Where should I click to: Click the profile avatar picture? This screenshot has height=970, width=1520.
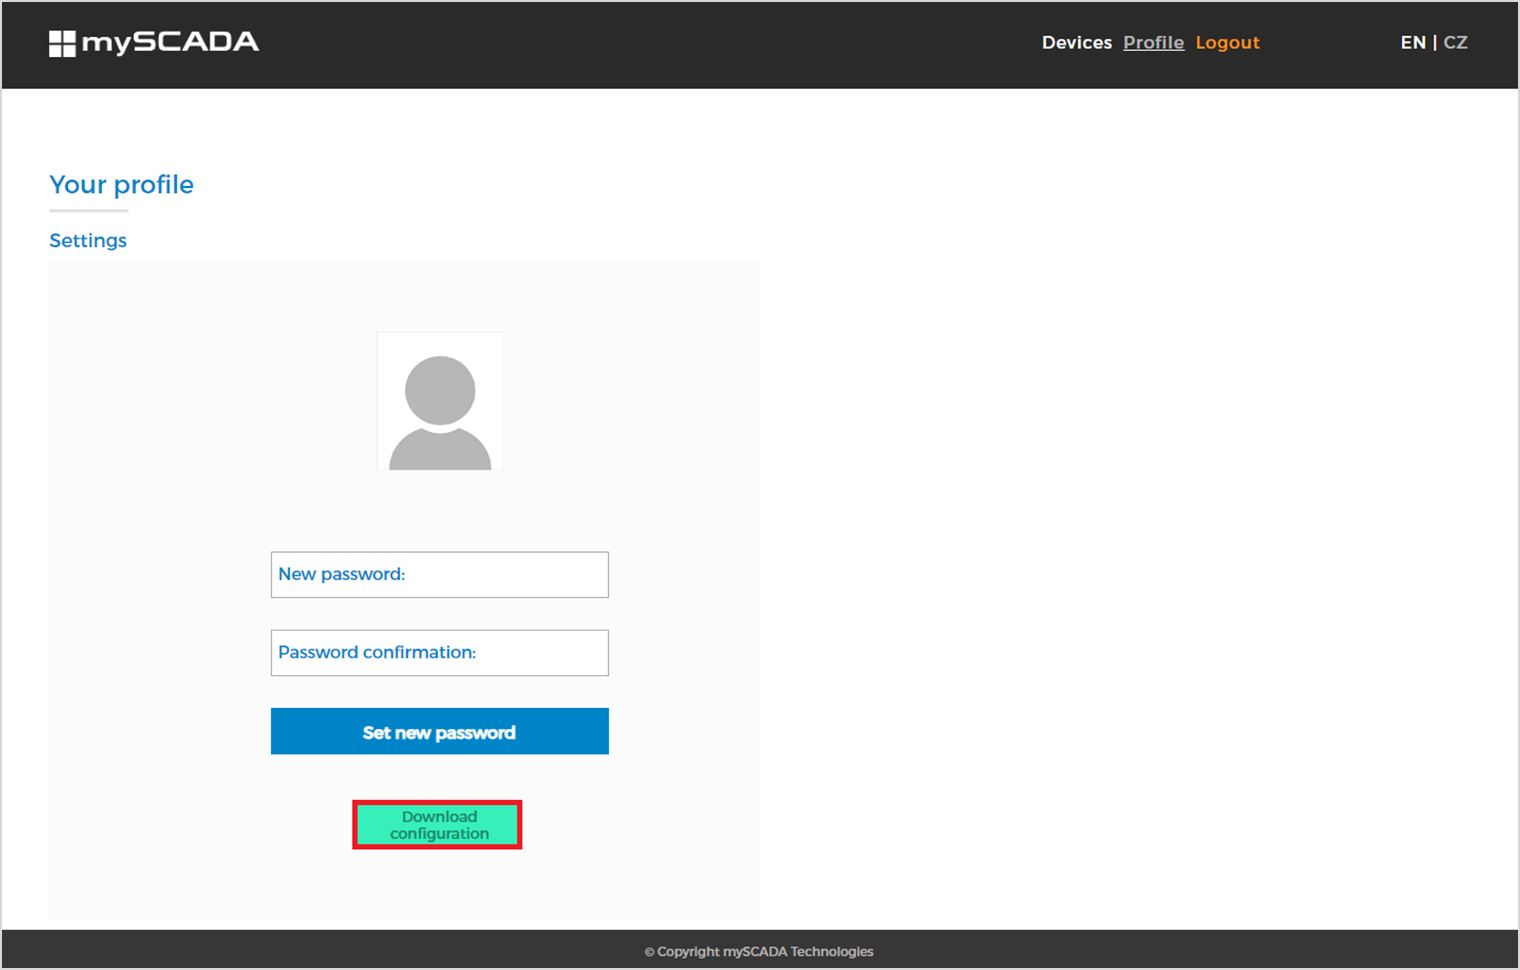click(440, 401)
